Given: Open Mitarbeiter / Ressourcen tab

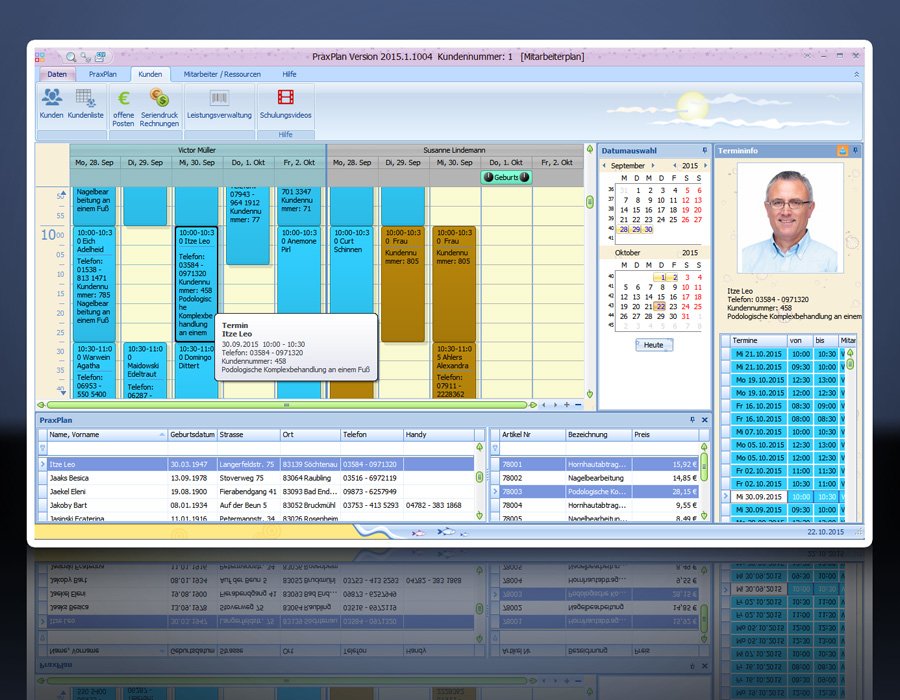Looking at the screenshot, I should (x=222, y=74).
